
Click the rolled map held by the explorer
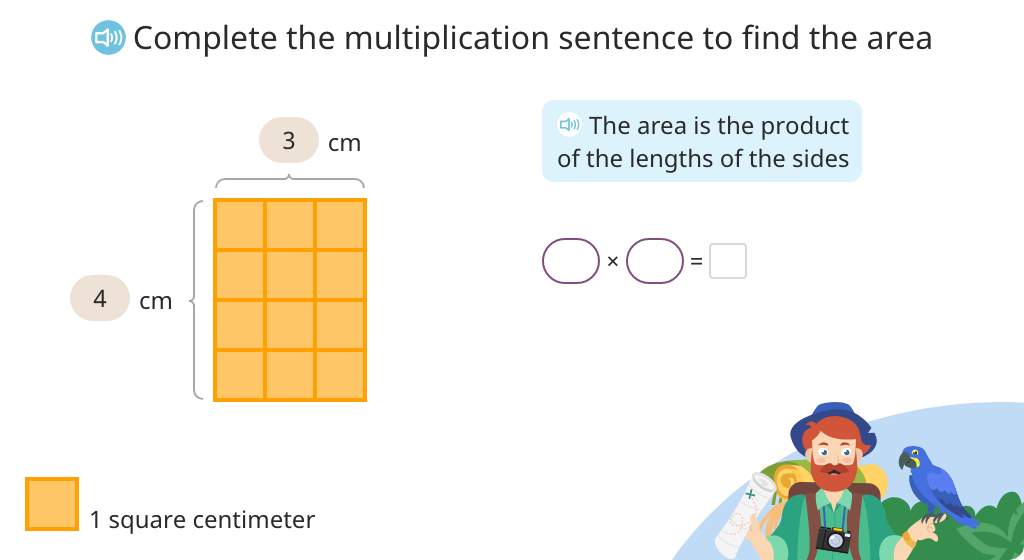[744, 516]
